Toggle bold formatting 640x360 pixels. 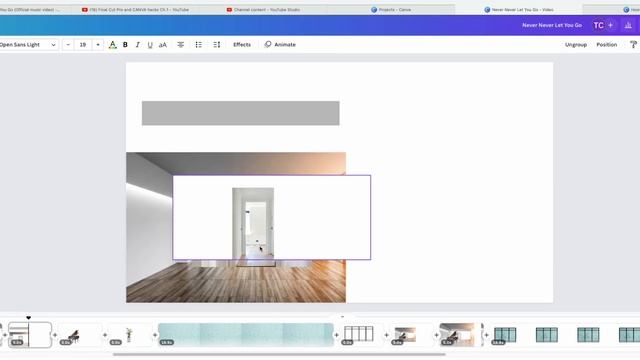point(125,45)
